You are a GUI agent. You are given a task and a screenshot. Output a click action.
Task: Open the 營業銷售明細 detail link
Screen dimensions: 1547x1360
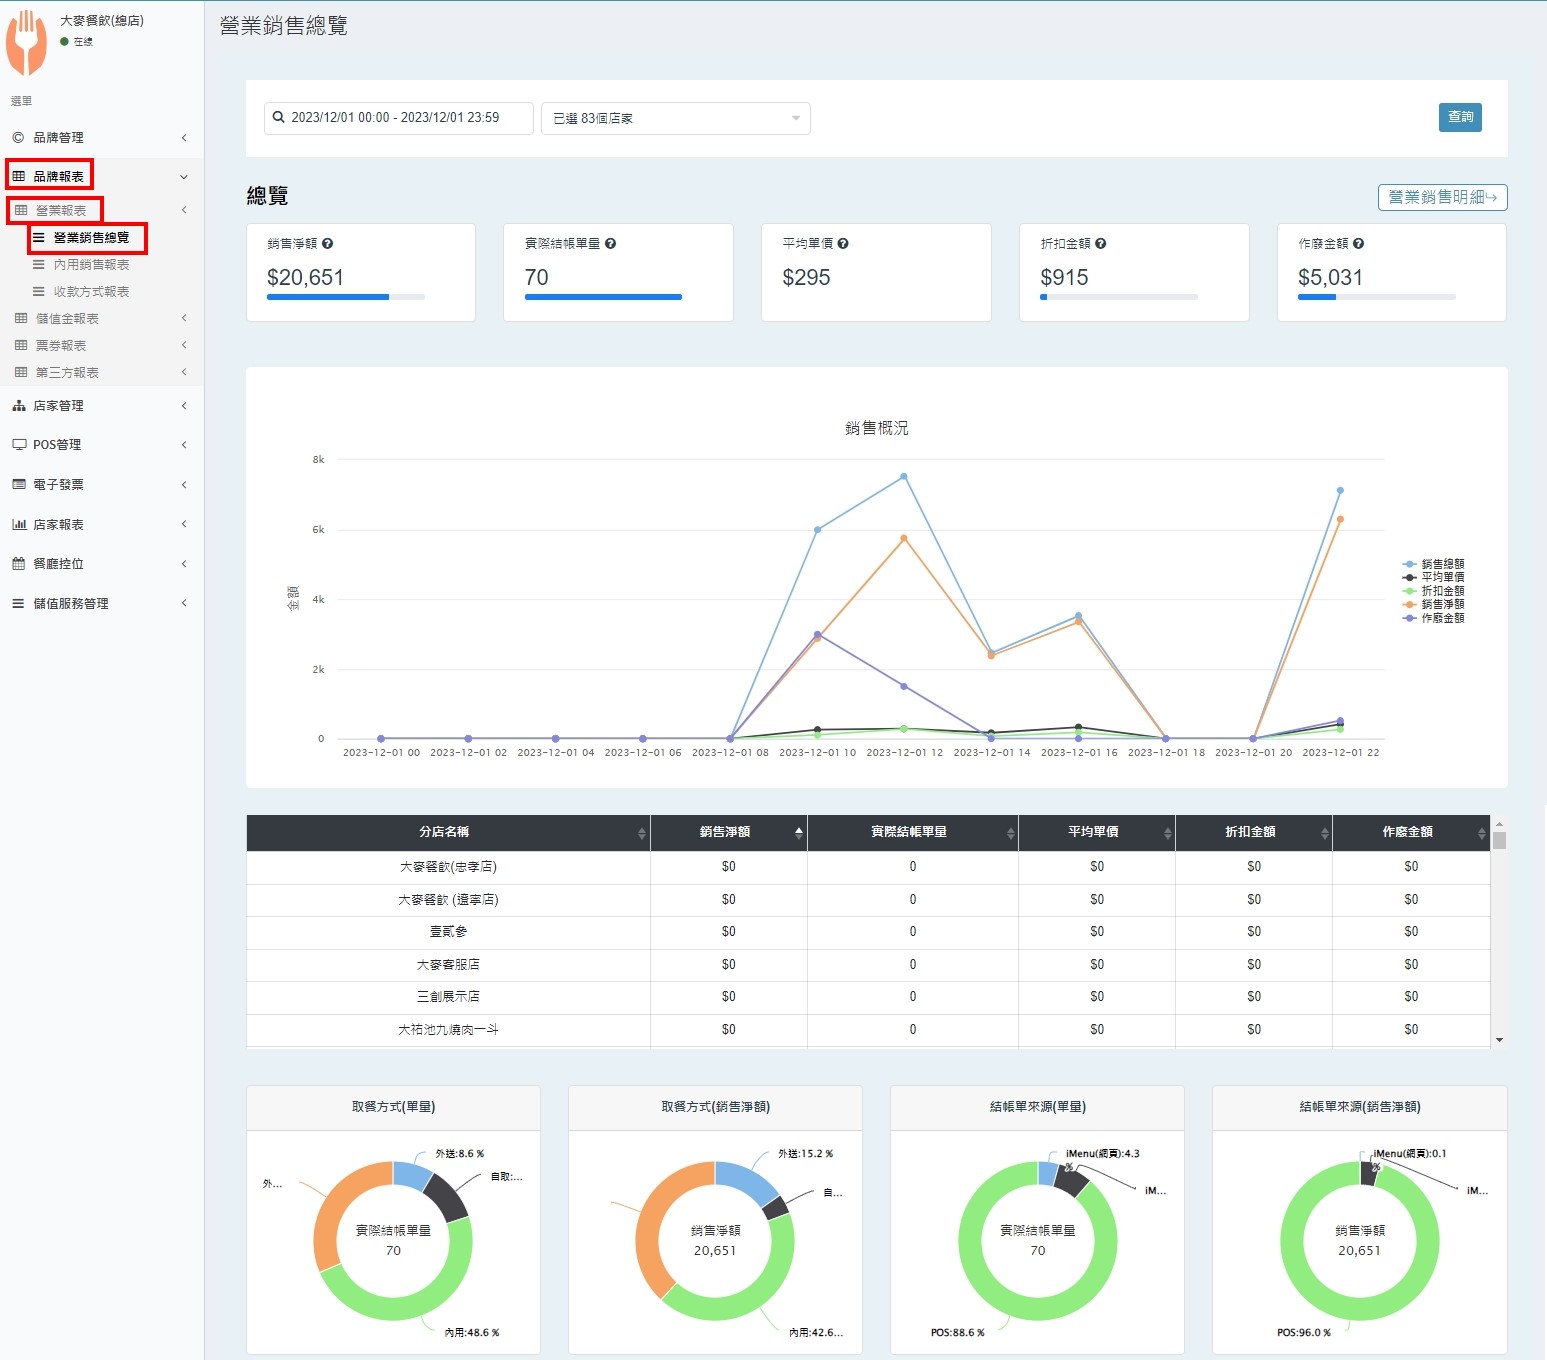(x=1441, y=198)
